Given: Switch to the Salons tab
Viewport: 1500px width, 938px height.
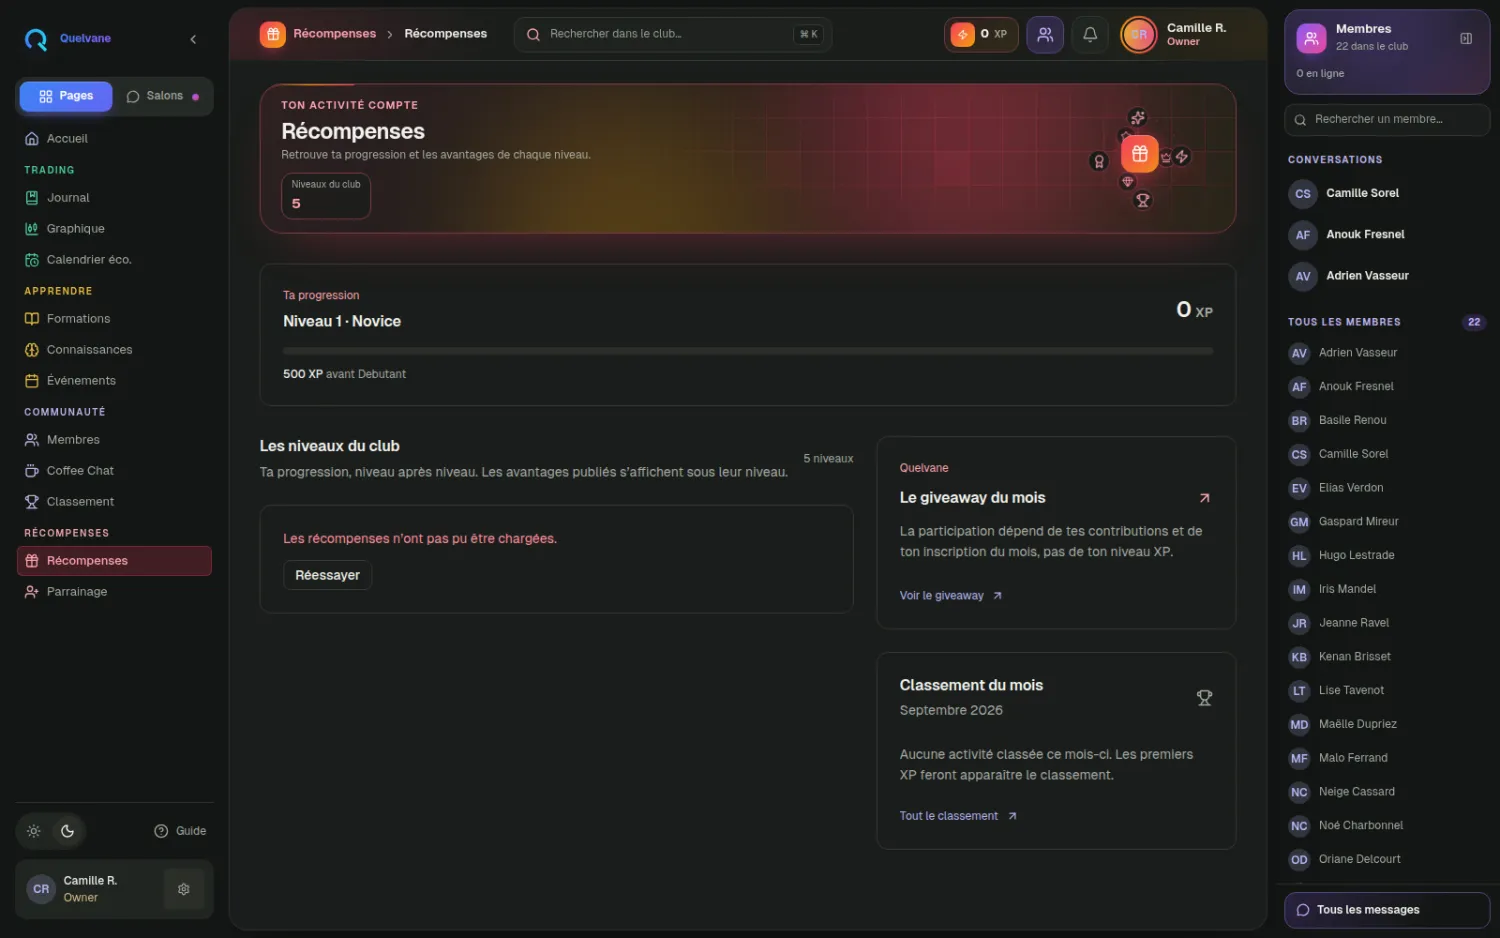Looking at the screenshot, I should coord(163,96).
